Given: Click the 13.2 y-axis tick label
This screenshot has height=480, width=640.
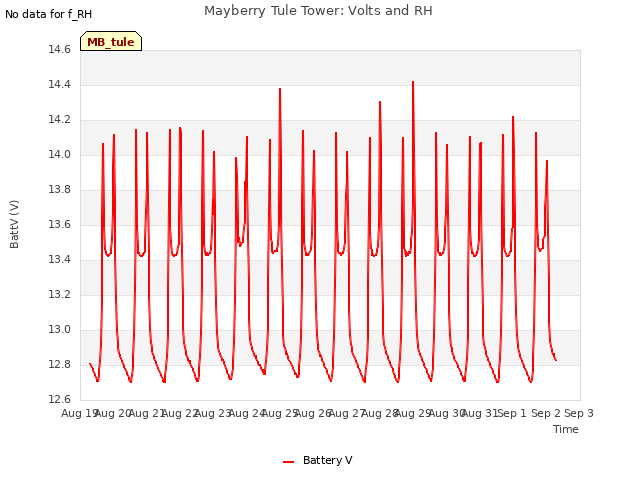Looking at the screenshot, I should 59,294.
